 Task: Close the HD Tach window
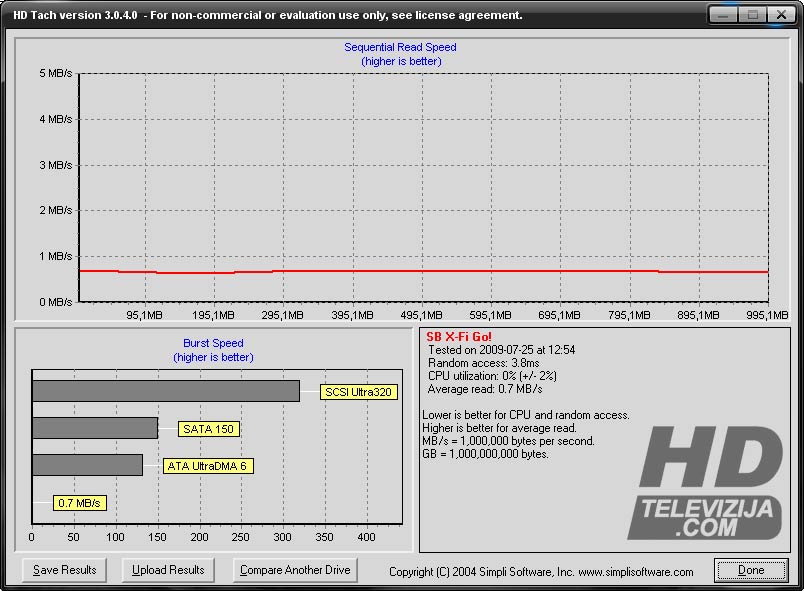click(x=781, y=15)
